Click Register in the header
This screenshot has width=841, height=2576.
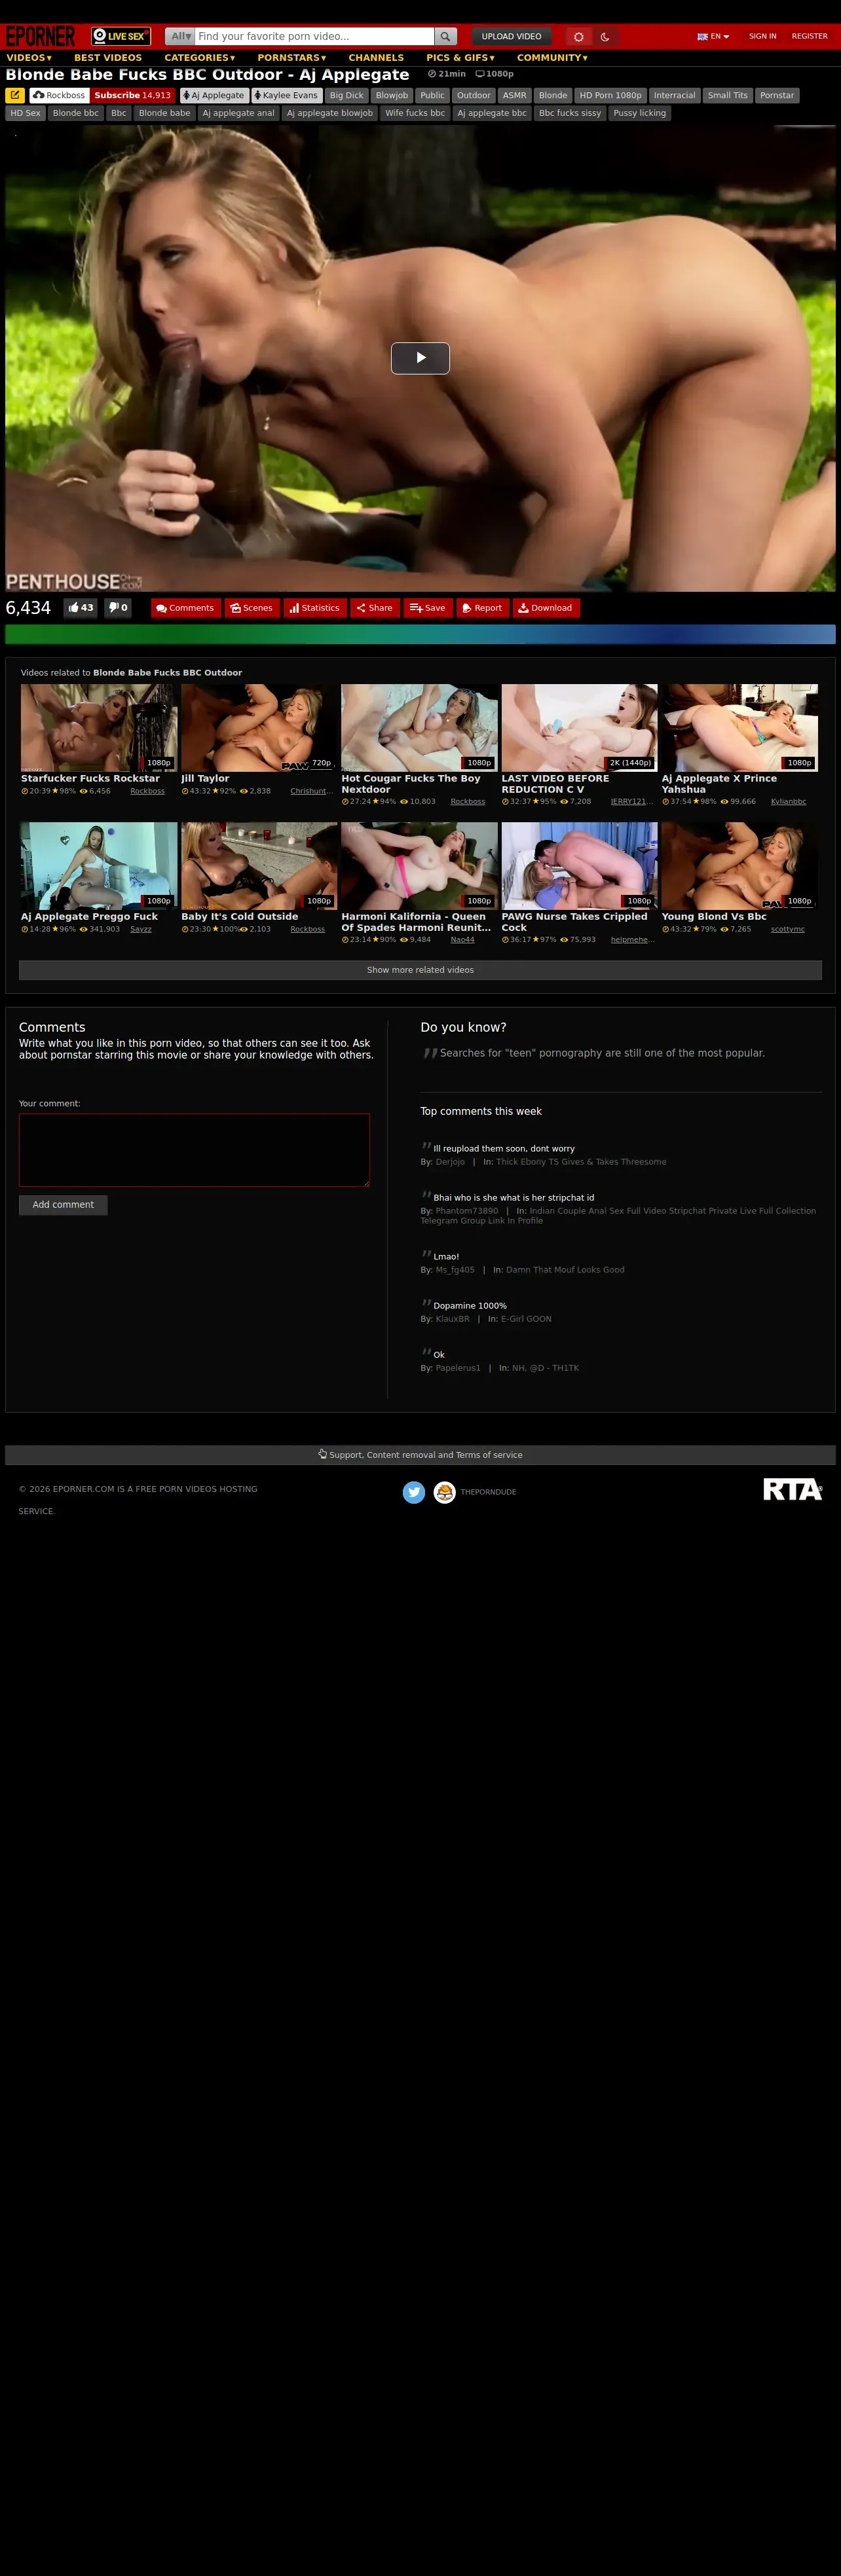pos(810,36)
